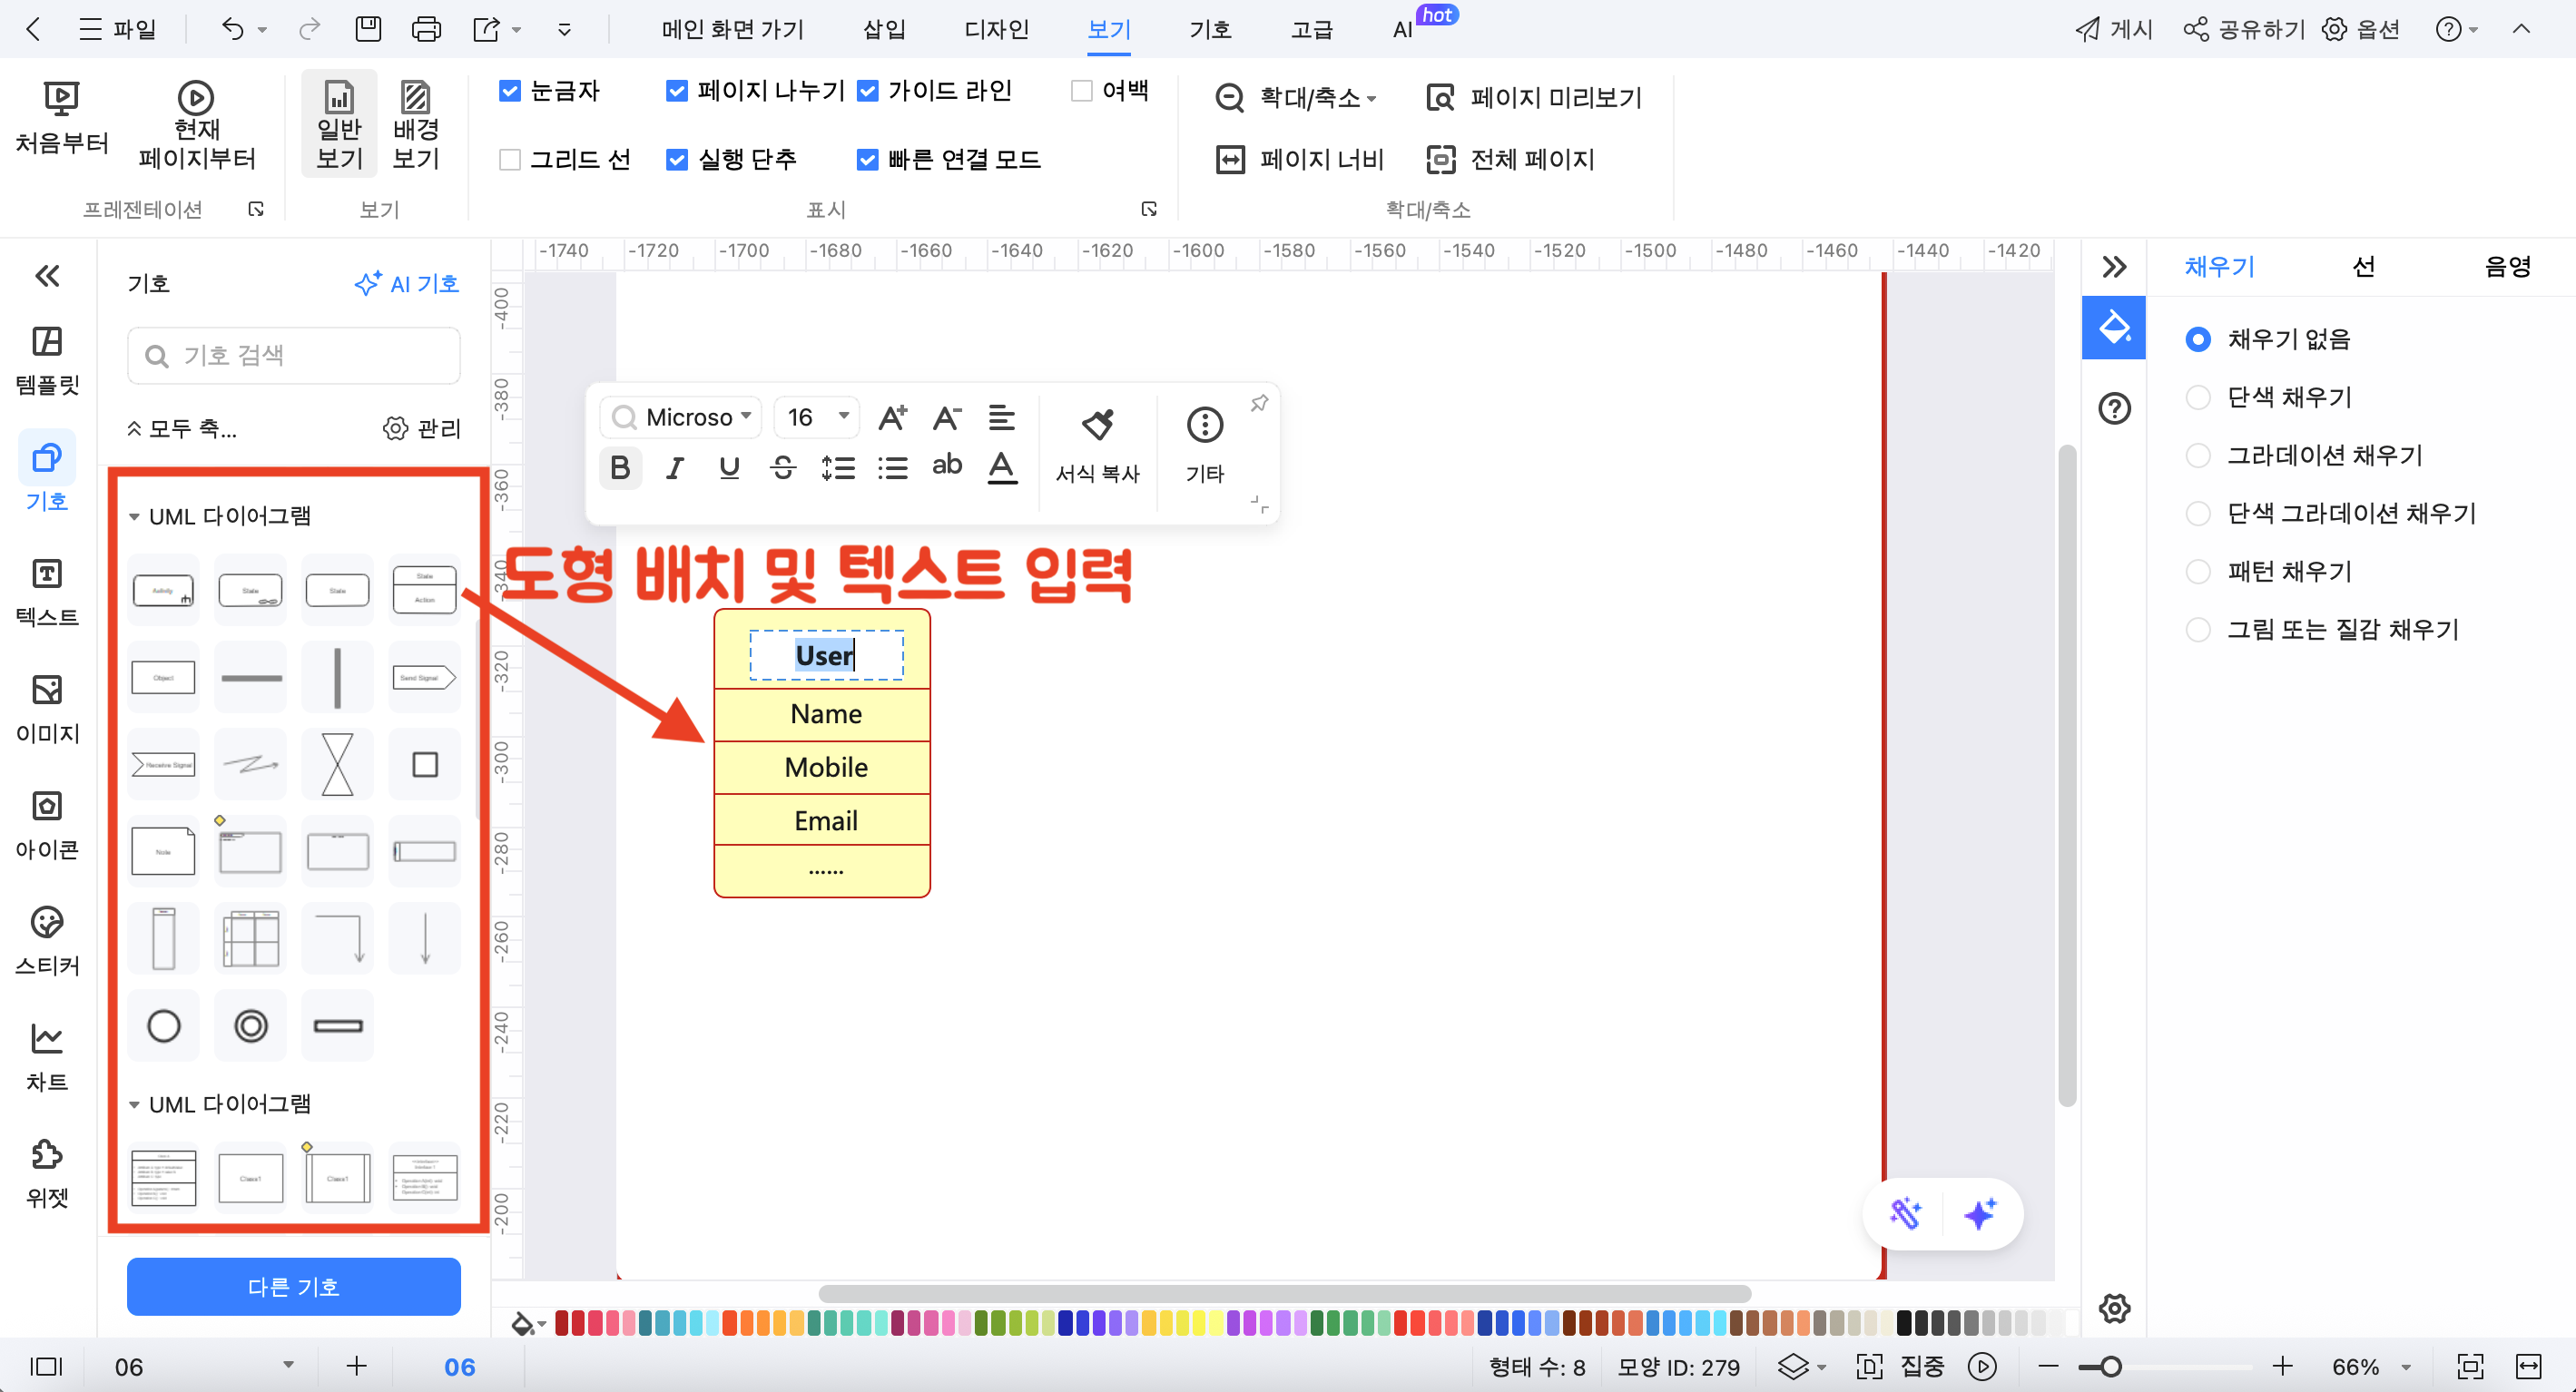Select normal view (일반 보기)
This screenshot has height=1392, width=2576.
point(339,125)
